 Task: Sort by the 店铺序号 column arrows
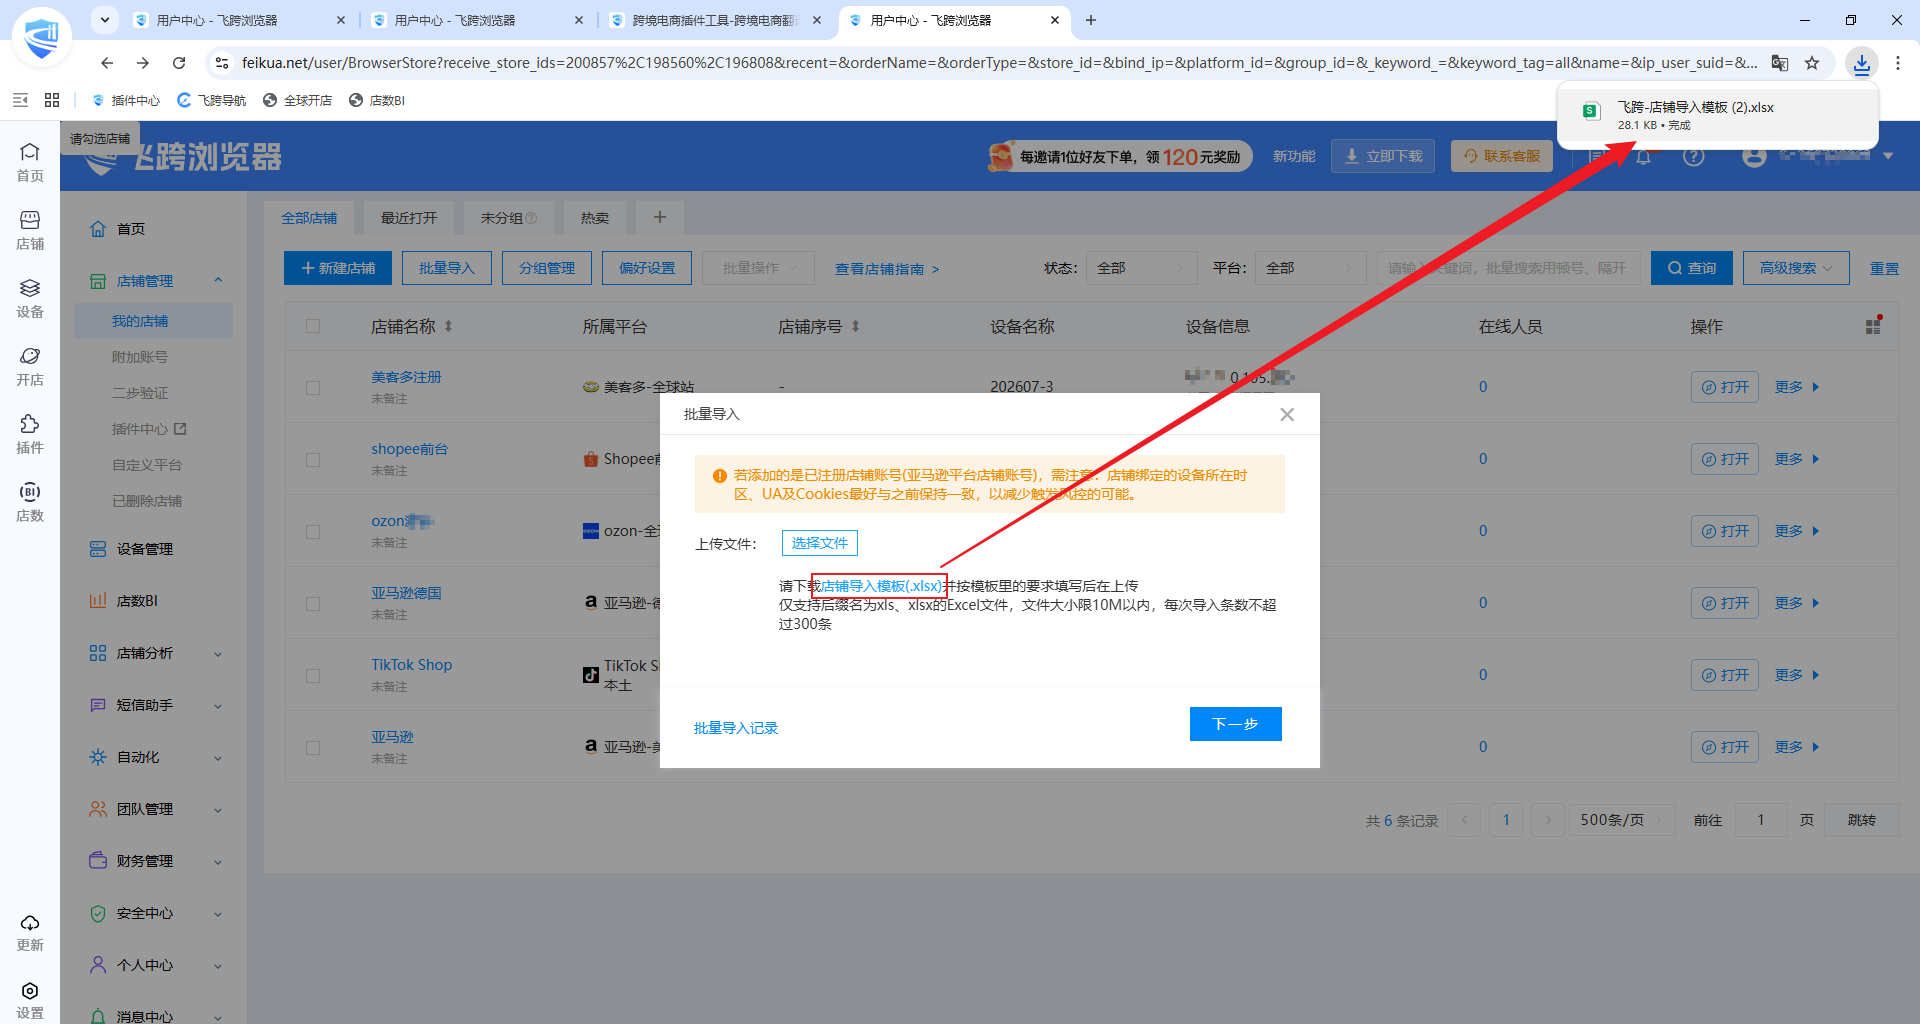(855, 326)
